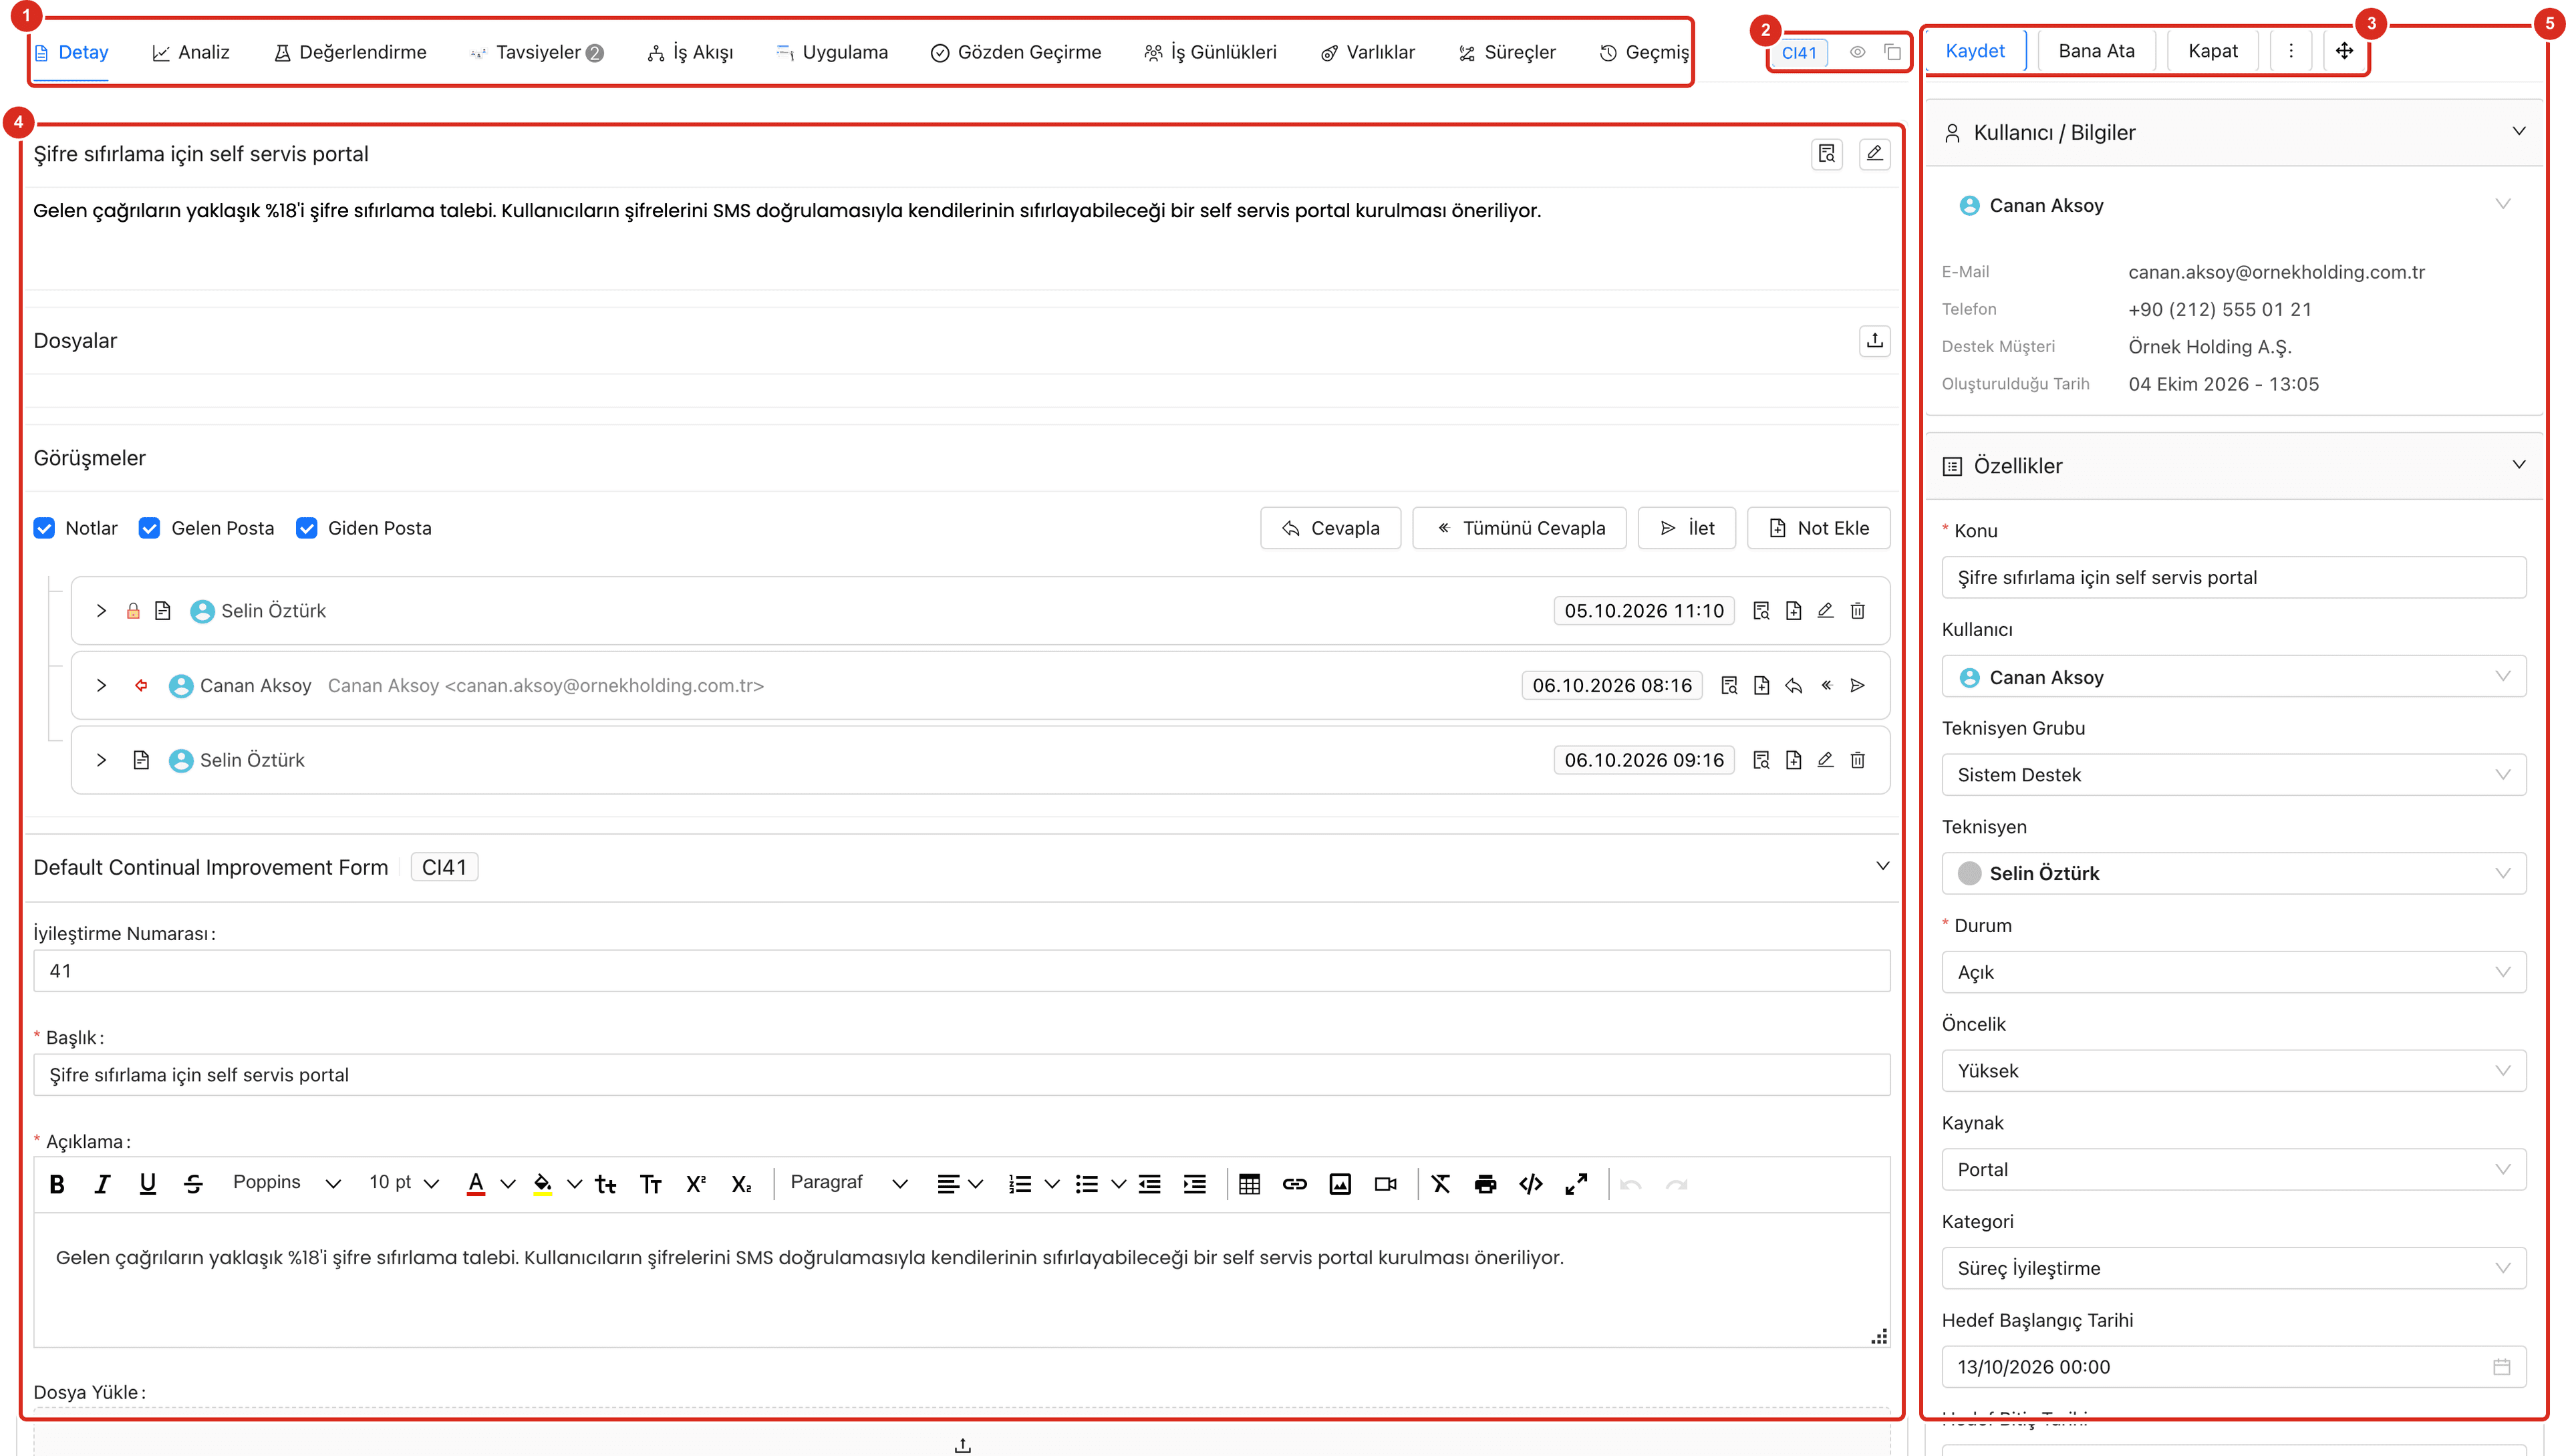The height and width of the screenshot is (1456, 2566).
Task: Click the eye watch icon beside CI41
Action: tap(1857, 52)
